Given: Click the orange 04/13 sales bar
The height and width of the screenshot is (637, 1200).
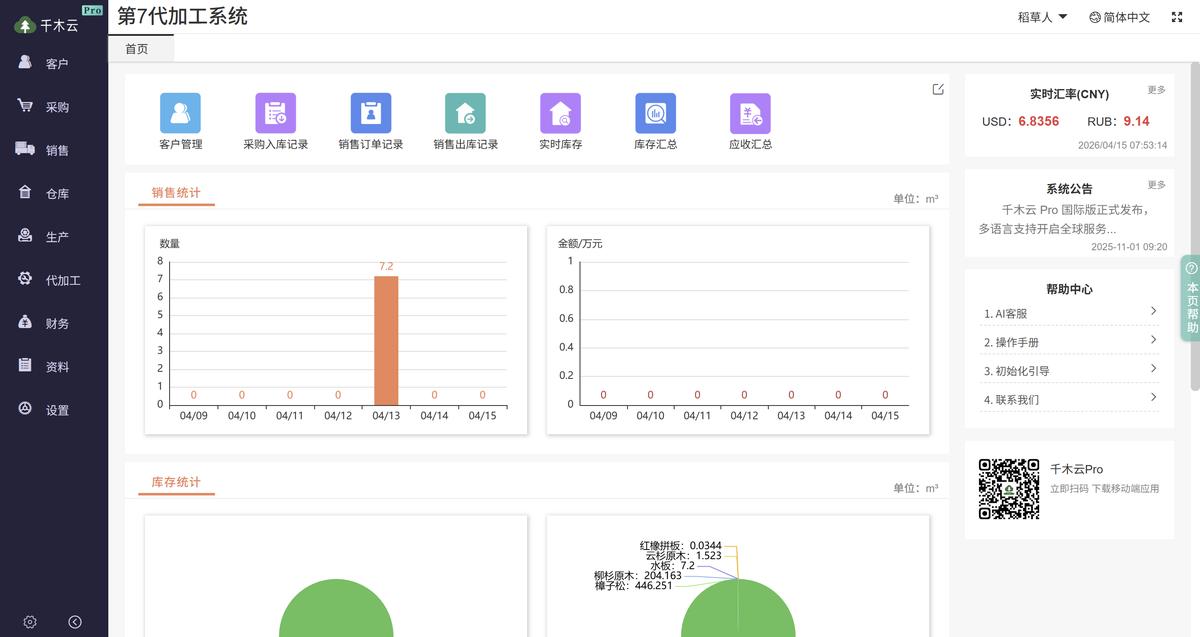Looking at the screenshot, I should click(x=386, y=340).
